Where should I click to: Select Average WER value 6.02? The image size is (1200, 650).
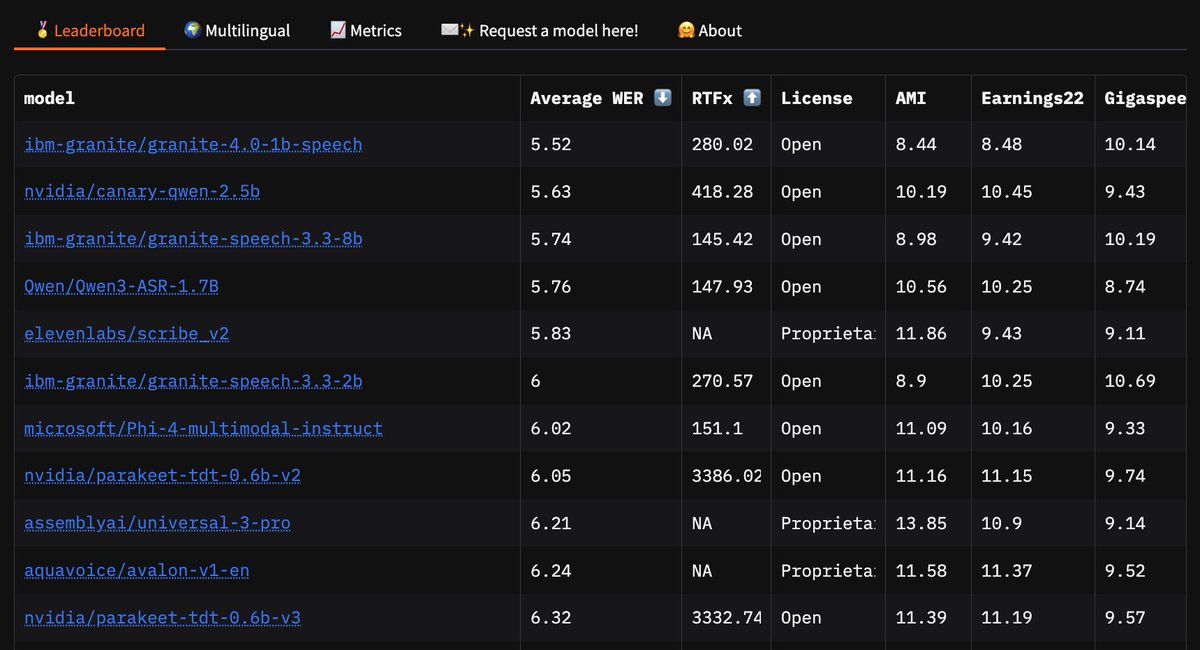550,429
